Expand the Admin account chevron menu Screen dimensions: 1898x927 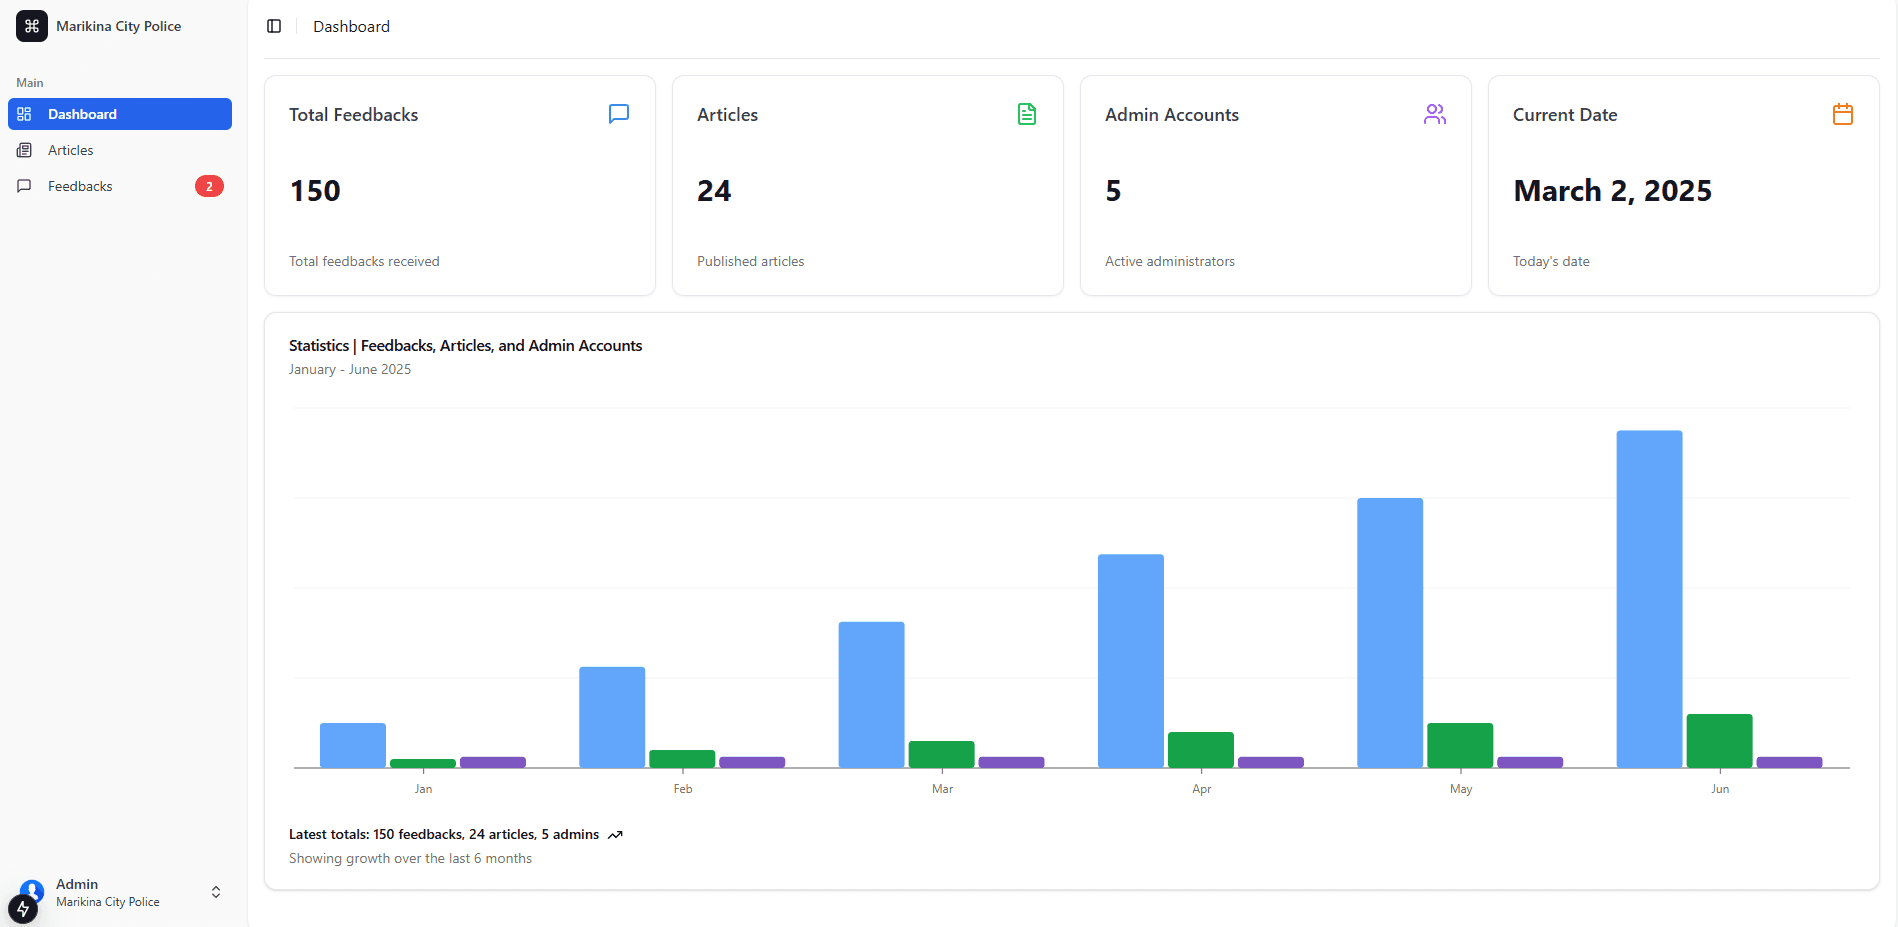[216, 892]
